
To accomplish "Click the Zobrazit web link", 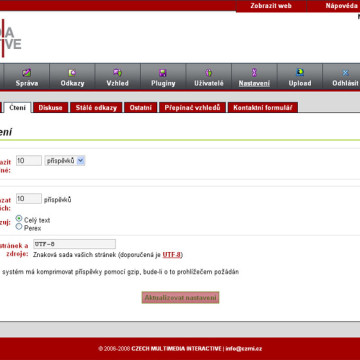I will (x=271, y=6).
